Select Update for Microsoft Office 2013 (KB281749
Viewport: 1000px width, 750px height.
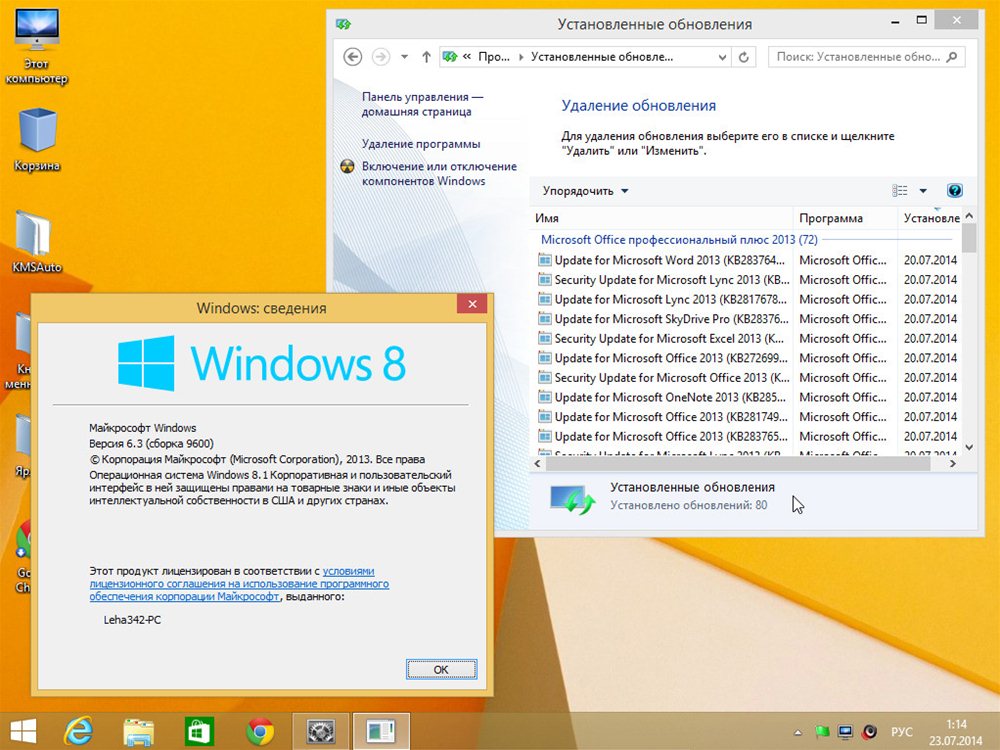(x=746, y=417)
